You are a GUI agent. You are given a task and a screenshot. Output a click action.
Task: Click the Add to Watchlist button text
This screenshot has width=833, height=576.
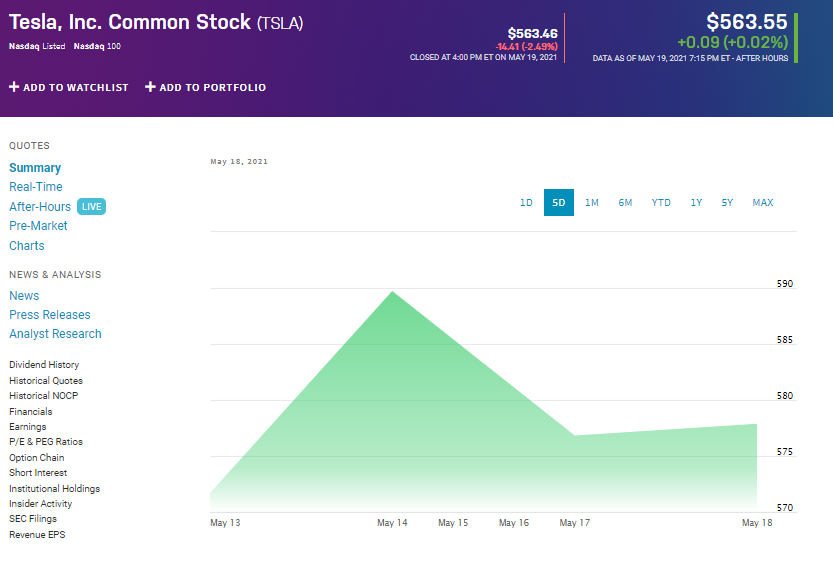tap(76, 88)
